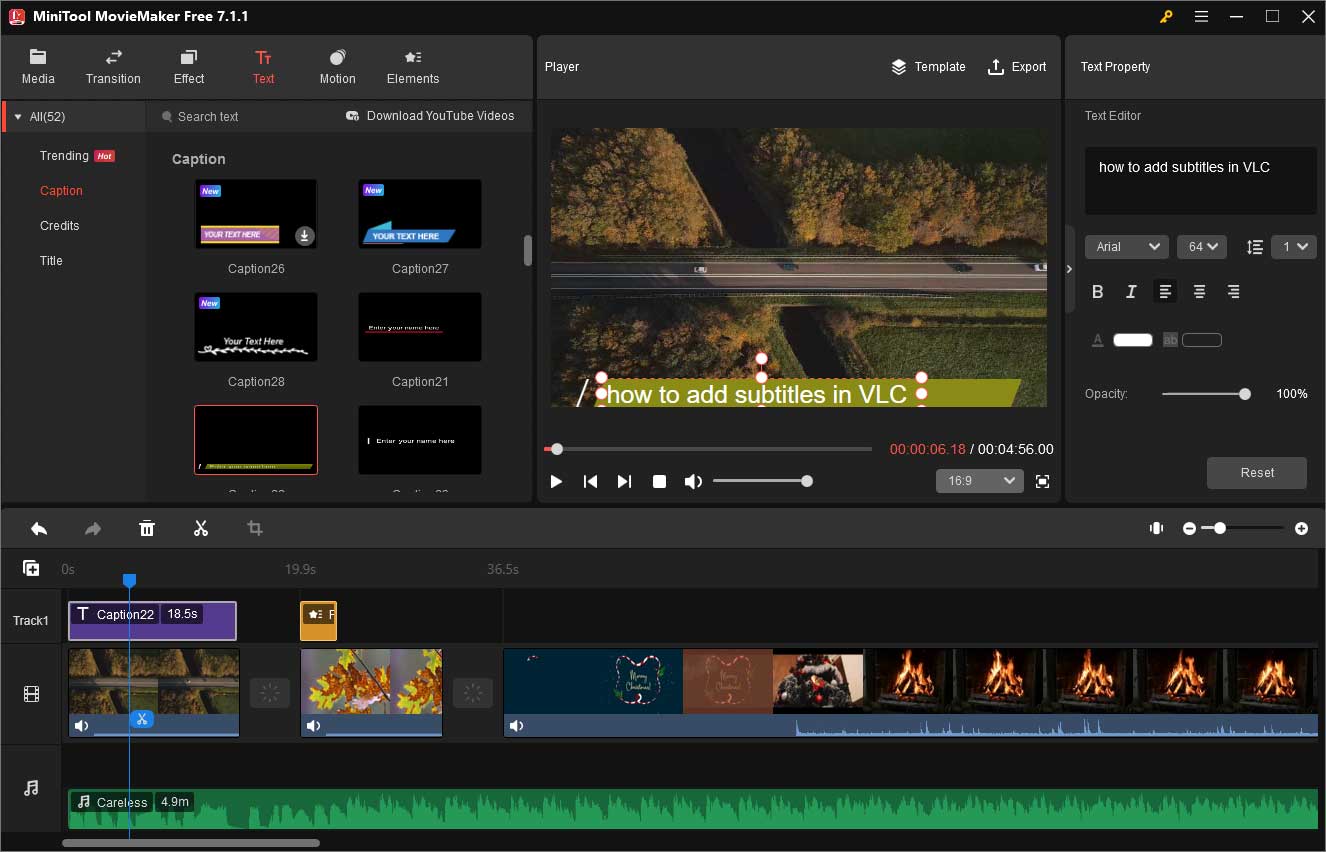
Task: Select the Caption27 thumbnail
Action: pyautogui.click(x=420, y=214)
